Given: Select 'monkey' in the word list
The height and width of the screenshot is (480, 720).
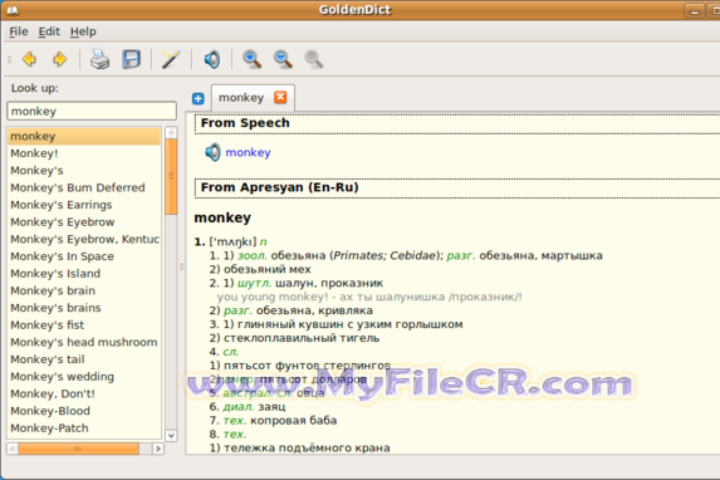Looking at the screenshot, I should 84,136.
